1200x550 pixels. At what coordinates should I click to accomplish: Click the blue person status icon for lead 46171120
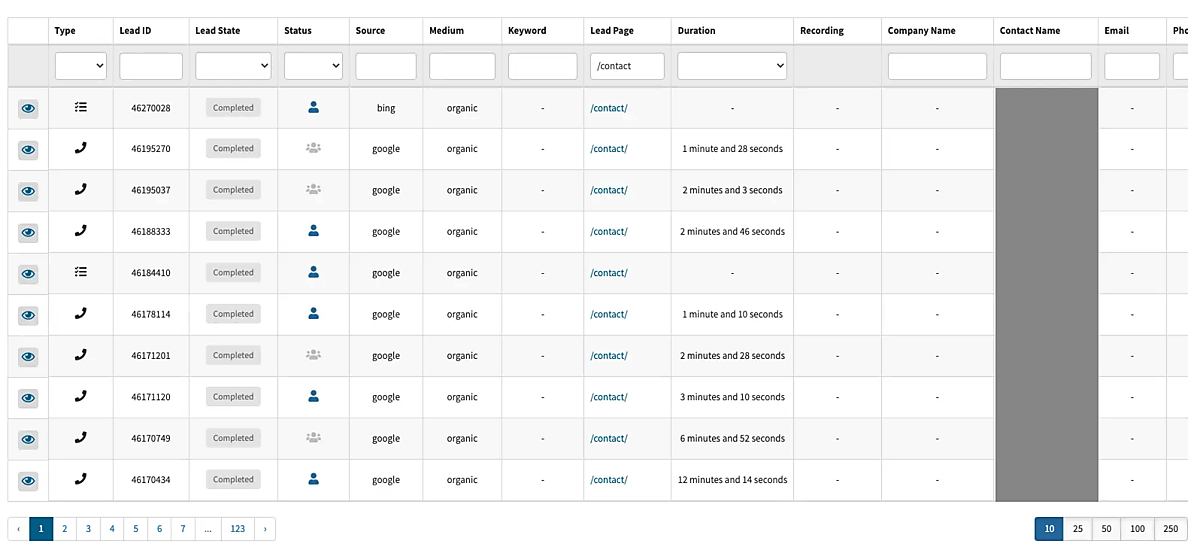(x=313, y=397)
